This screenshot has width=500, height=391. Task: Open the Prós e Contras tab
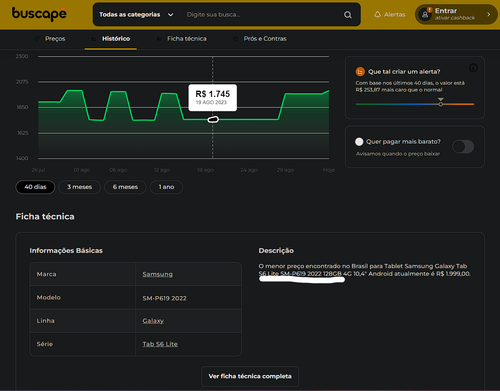pos(260,39)
